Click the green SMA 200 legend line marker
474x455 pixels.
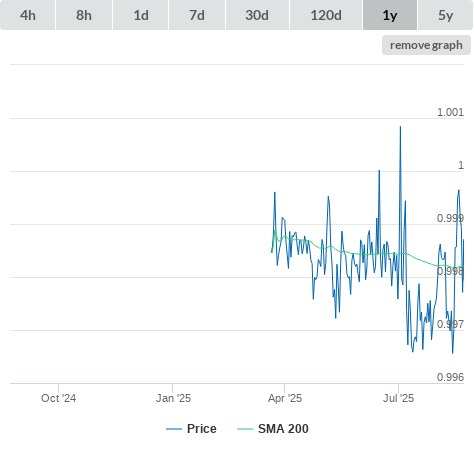click(245, 429)
